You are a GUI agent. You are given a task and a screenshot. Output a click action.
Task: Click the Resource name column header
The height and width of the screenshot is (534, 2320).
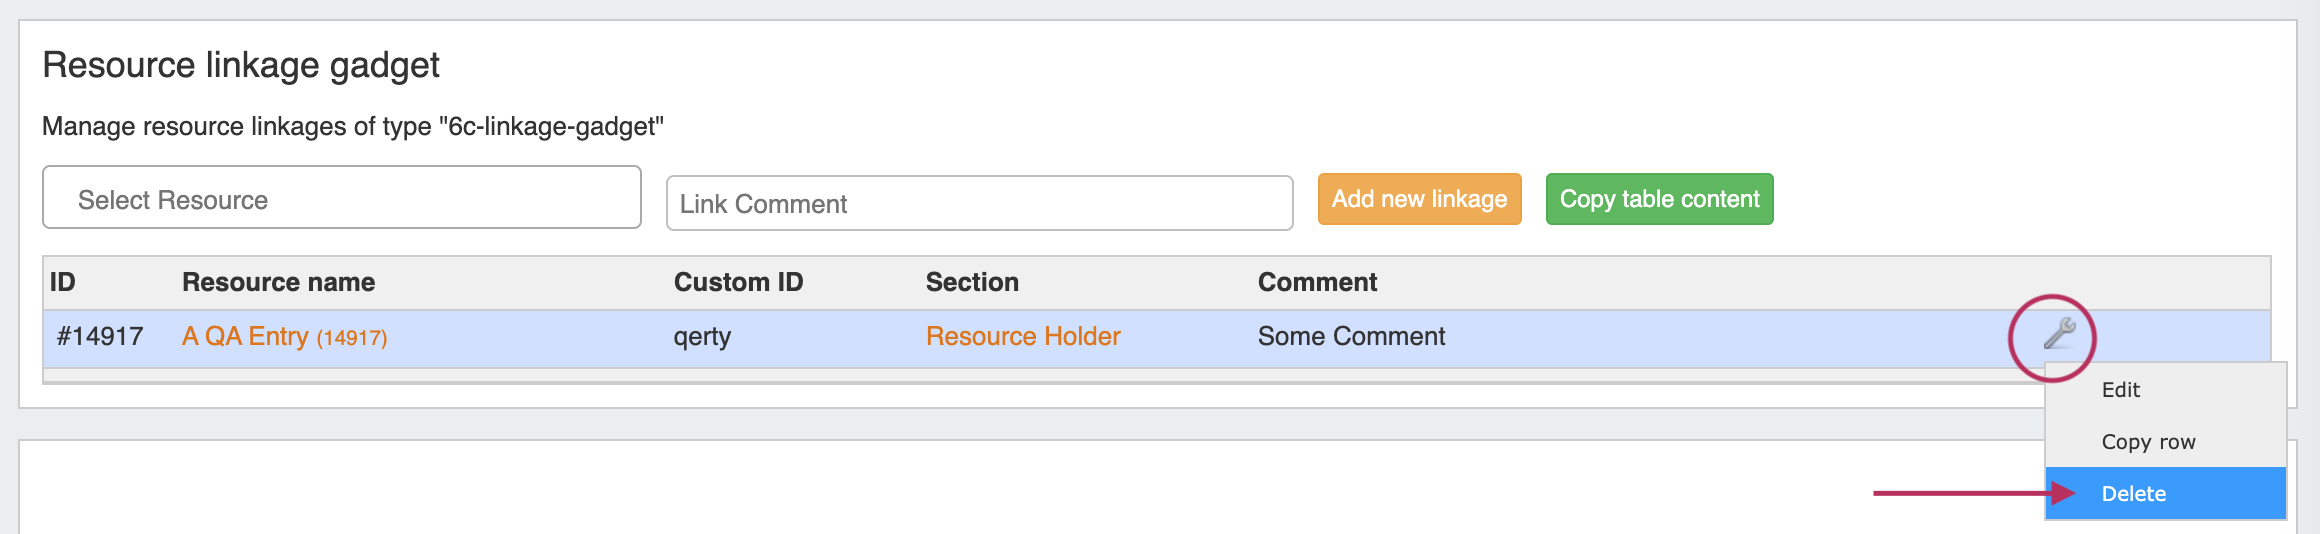pos(278,283)
